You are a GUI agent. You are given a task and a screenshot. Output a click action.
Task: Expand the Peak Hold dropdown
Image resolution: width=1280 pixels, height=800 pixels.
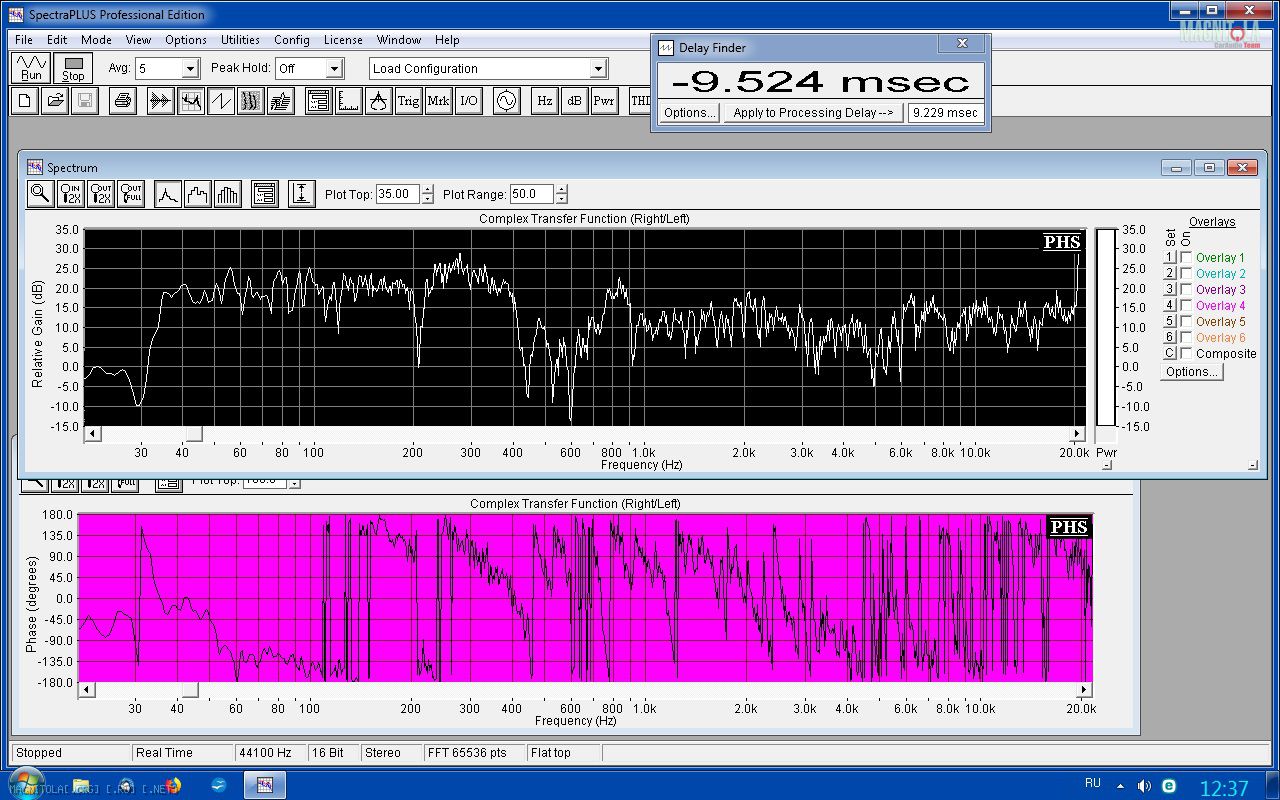click(334, 69)
